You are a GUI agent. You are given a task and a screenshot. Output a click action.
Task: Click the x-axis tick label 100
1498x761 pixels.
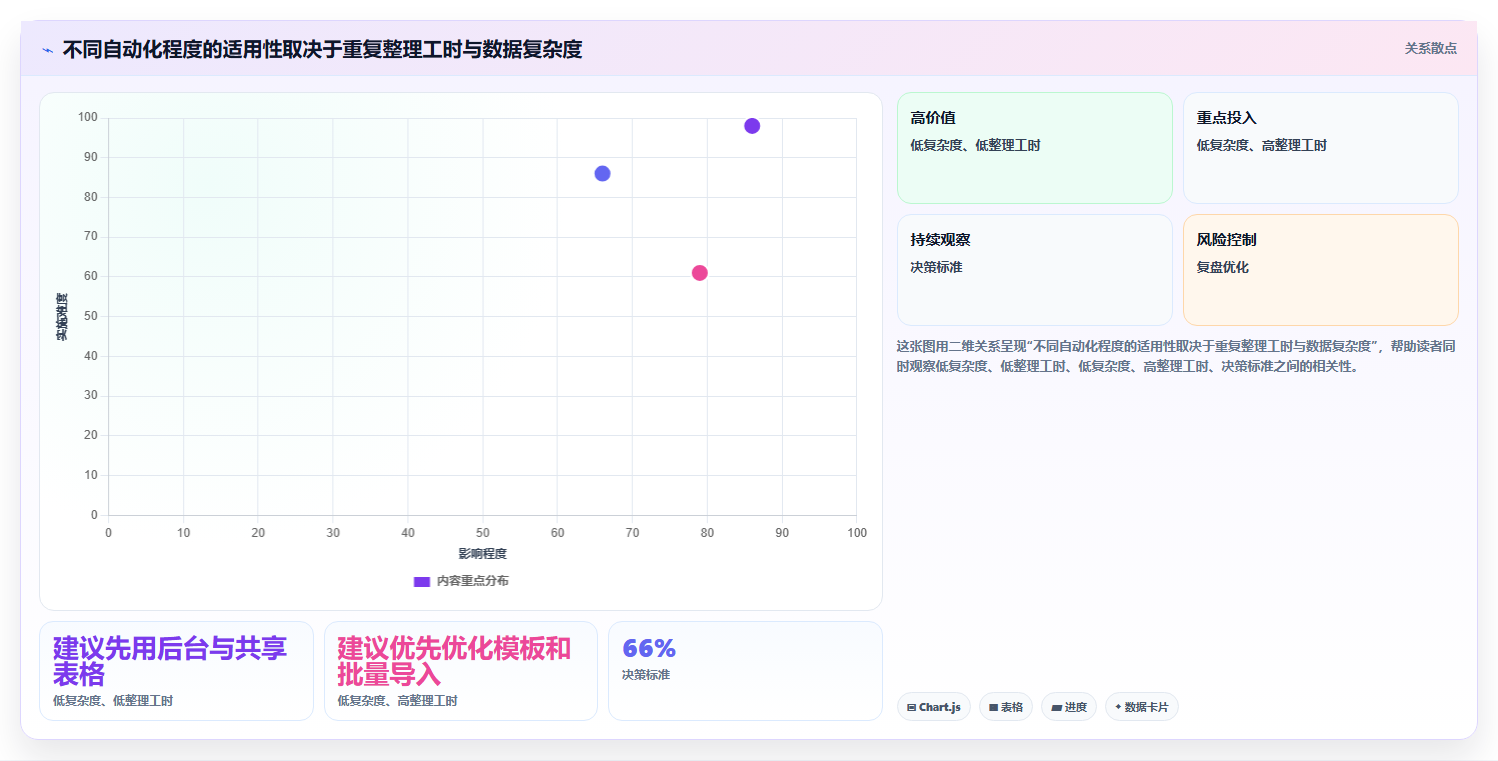857,533
